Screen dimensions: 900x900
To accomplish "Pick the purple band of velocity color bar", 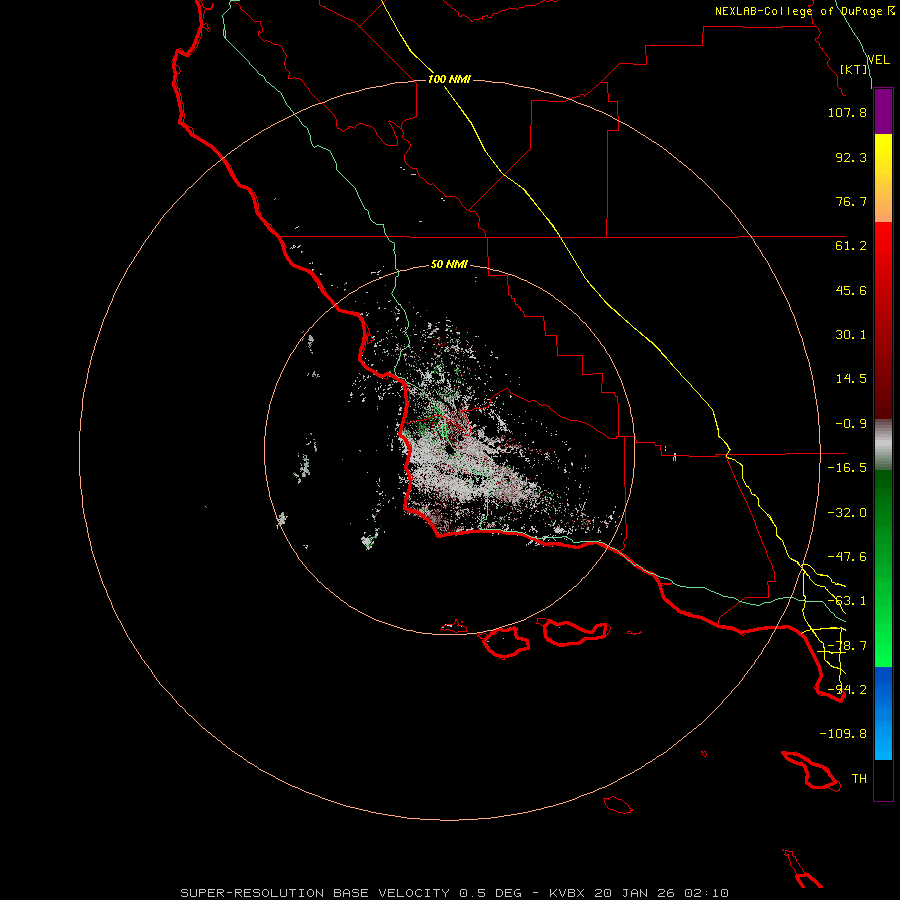I will tap(883, 111).
